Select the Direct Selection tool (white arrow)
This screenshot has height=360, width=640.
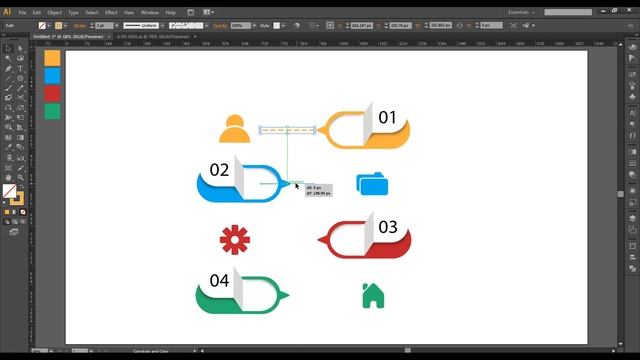click(20, 49)
